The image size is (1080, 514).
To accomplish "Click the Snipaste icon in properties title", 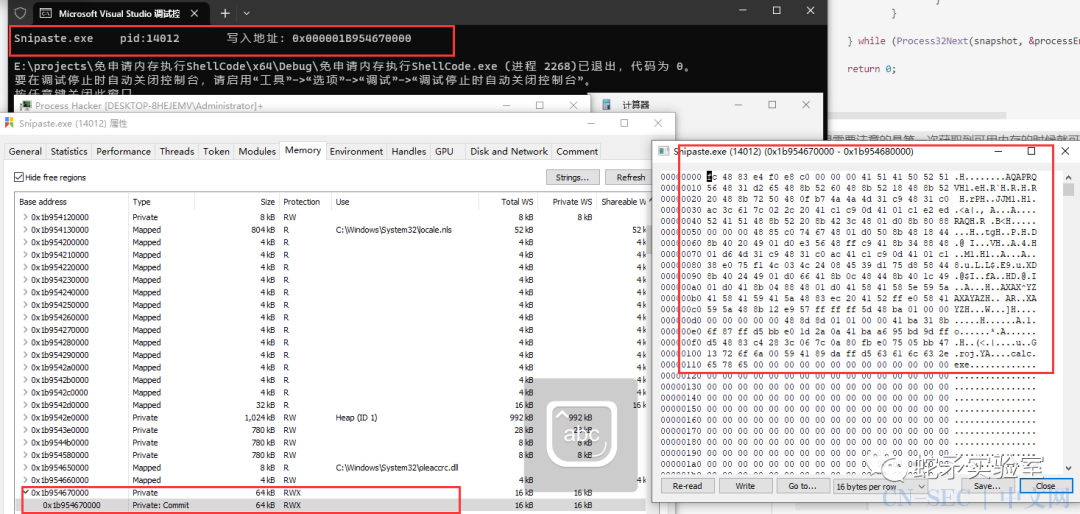I will click(9, 123).
